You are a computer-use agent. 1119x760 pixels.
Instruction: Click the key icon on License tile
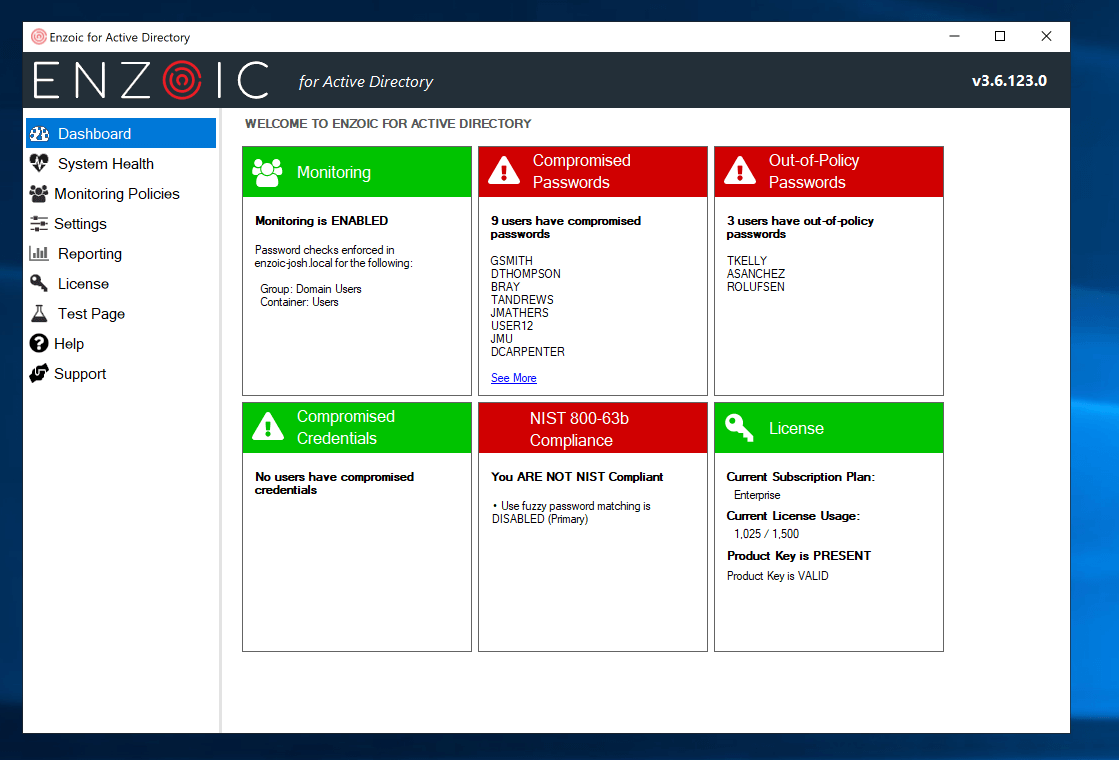[740, 428]
